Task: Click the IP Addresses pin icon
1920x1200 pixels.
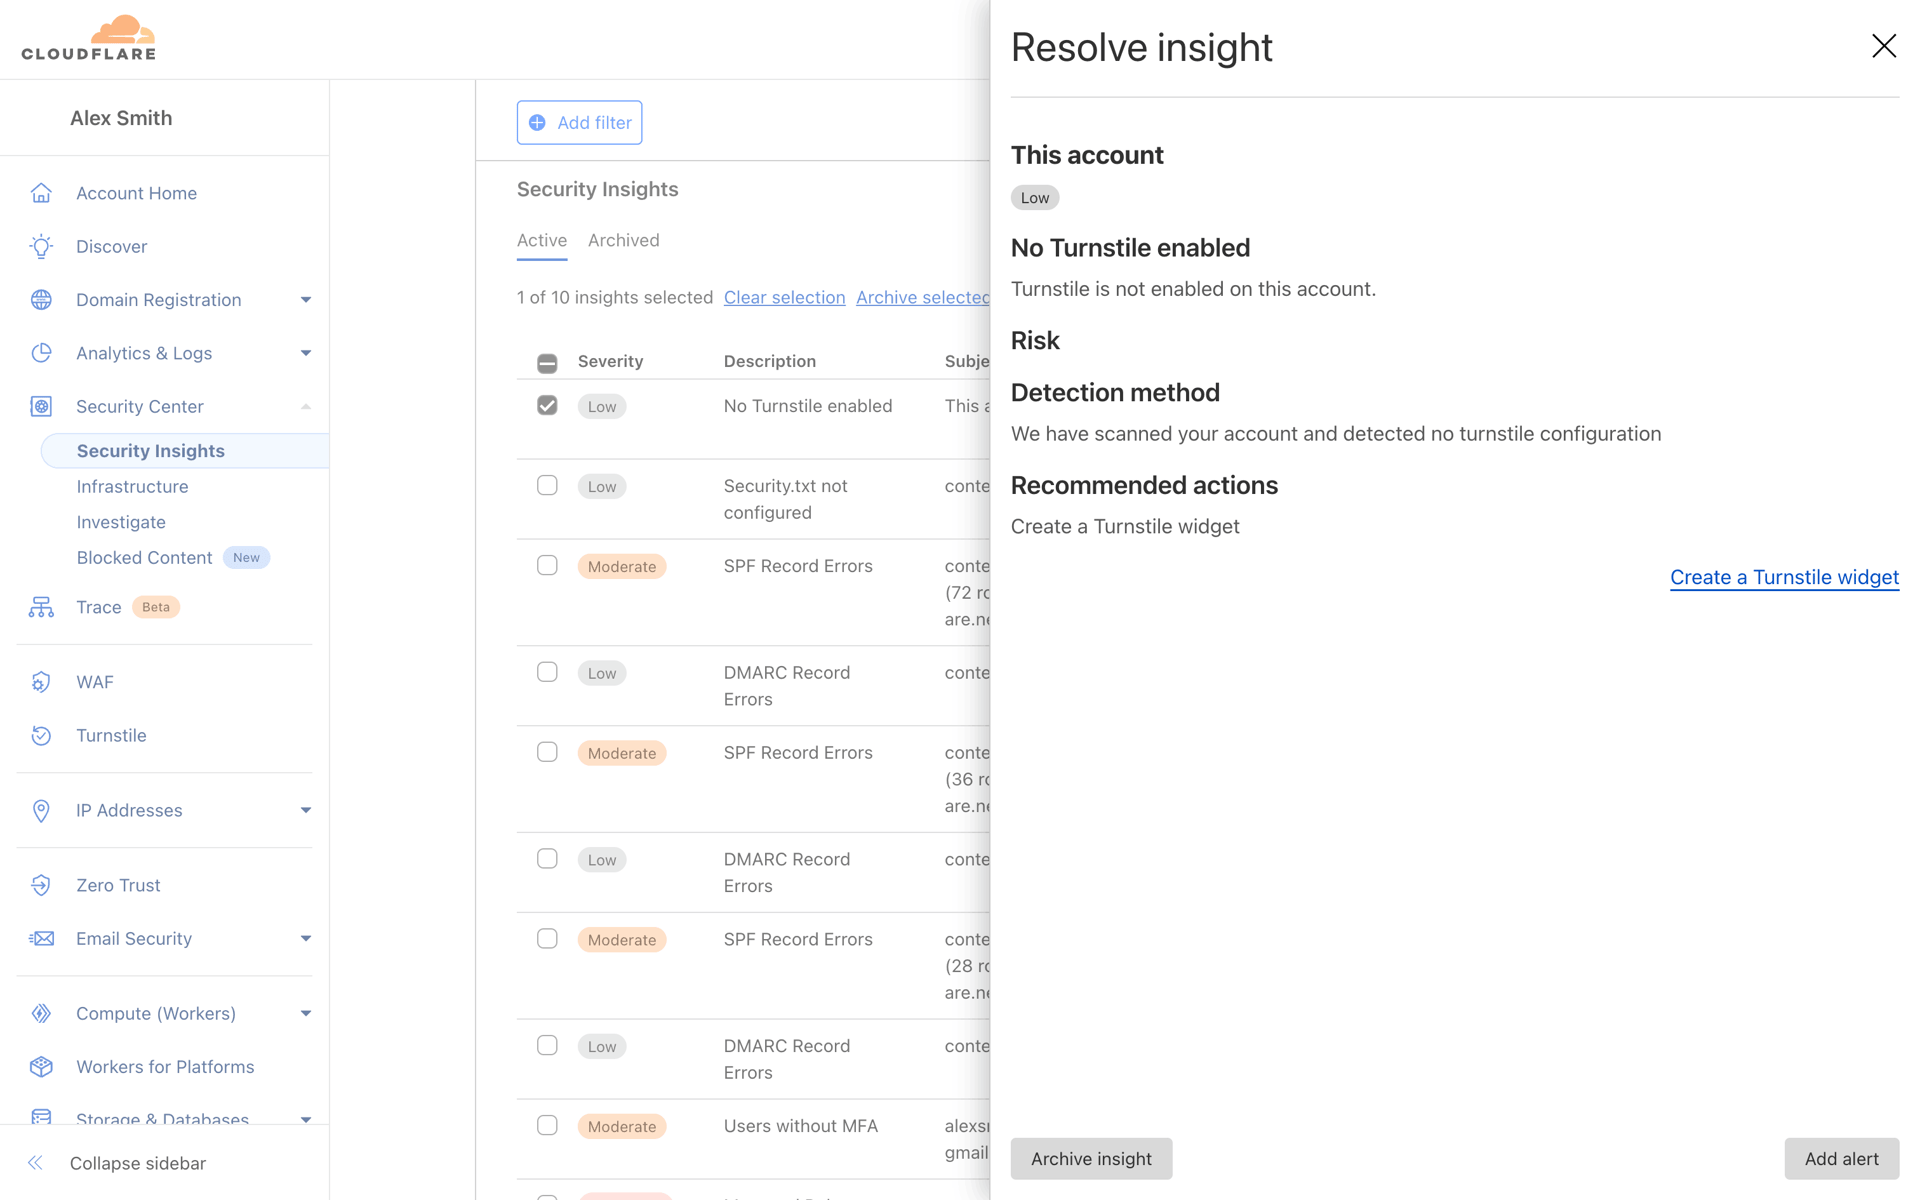Action: click(41, 810)
